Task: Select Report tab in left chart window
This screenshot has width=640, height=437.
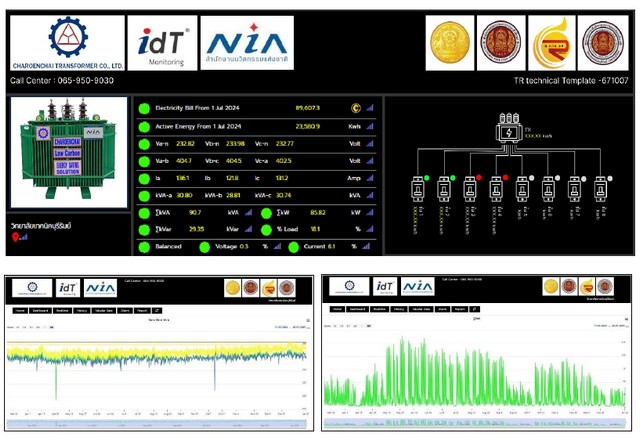Action: tap(143, 311)
